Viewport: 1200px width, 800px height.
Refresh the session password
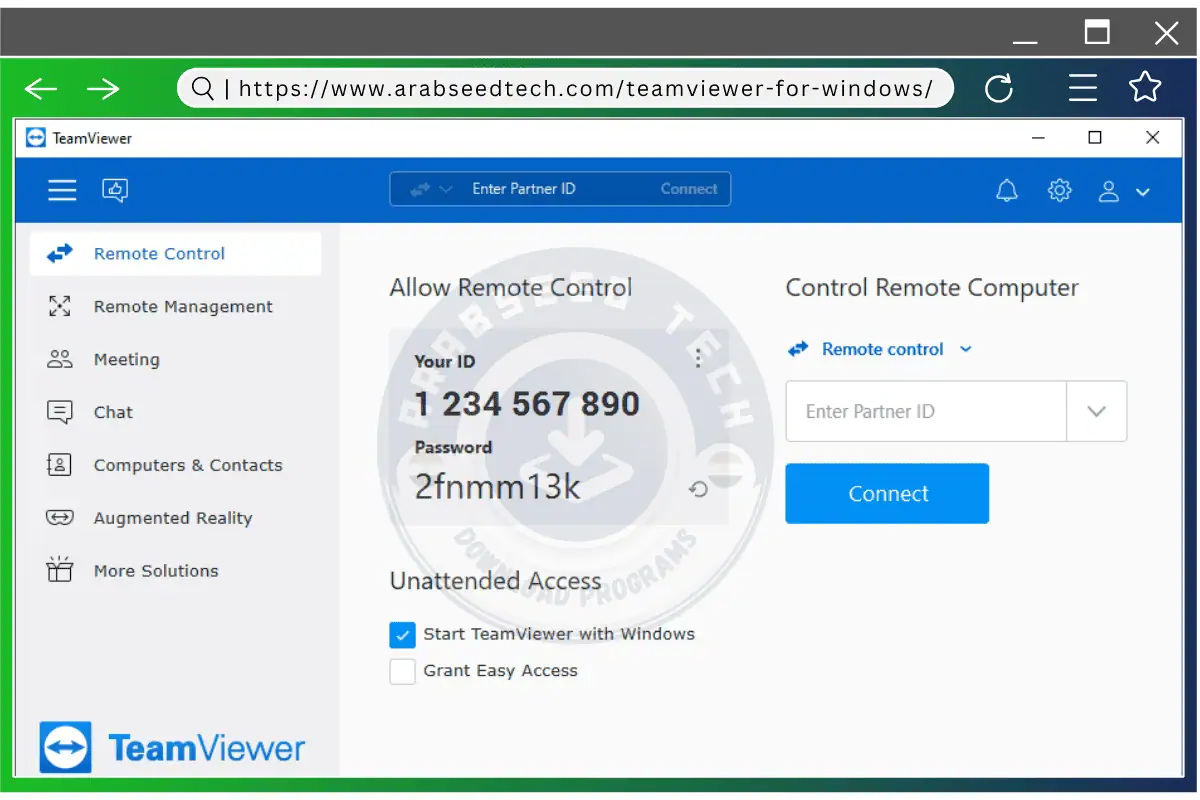[698, 489]
